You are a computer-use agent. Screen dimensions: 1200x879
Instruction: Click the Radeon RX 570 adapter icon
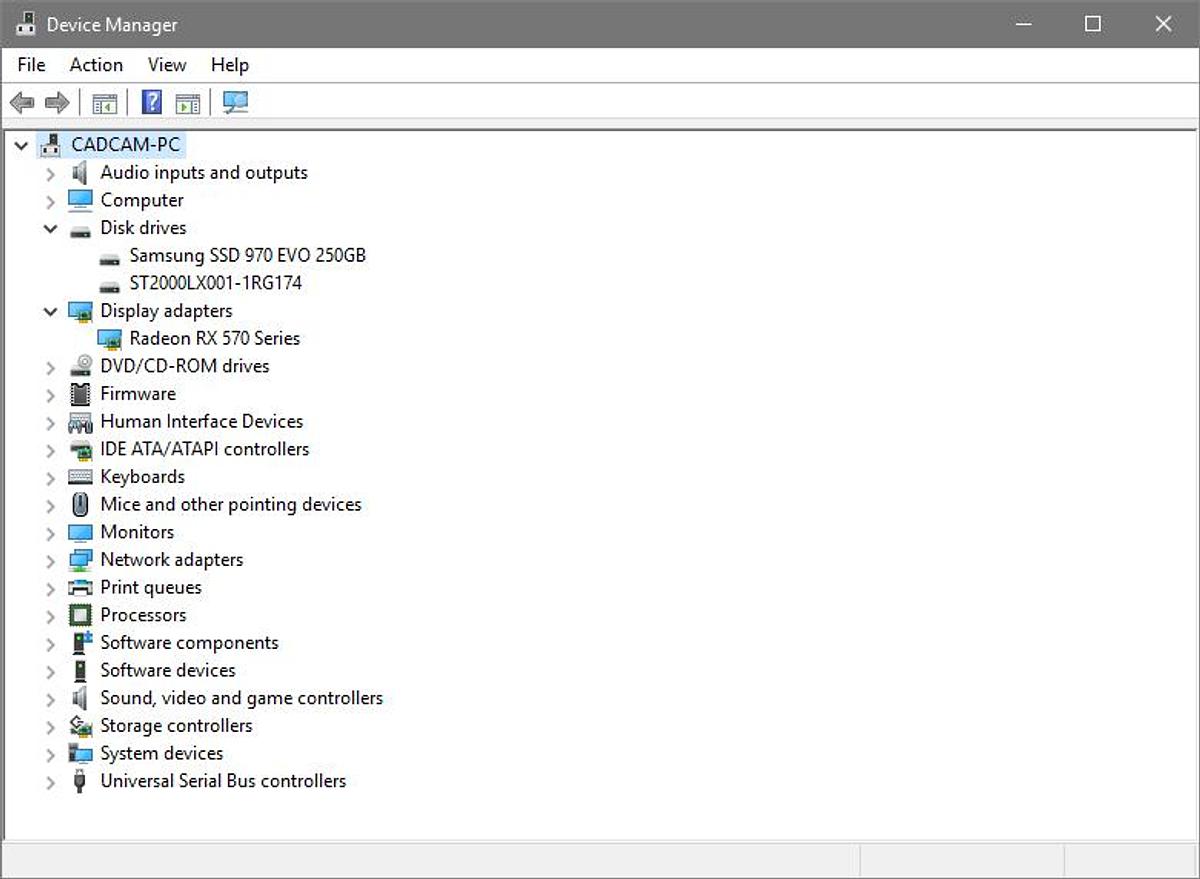click(110, 339)
